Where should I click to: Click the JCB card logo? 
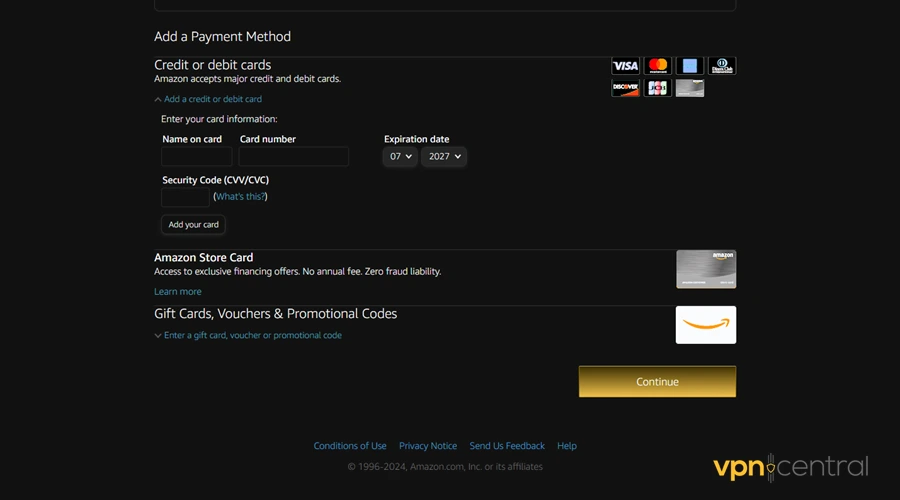[657, 88]
